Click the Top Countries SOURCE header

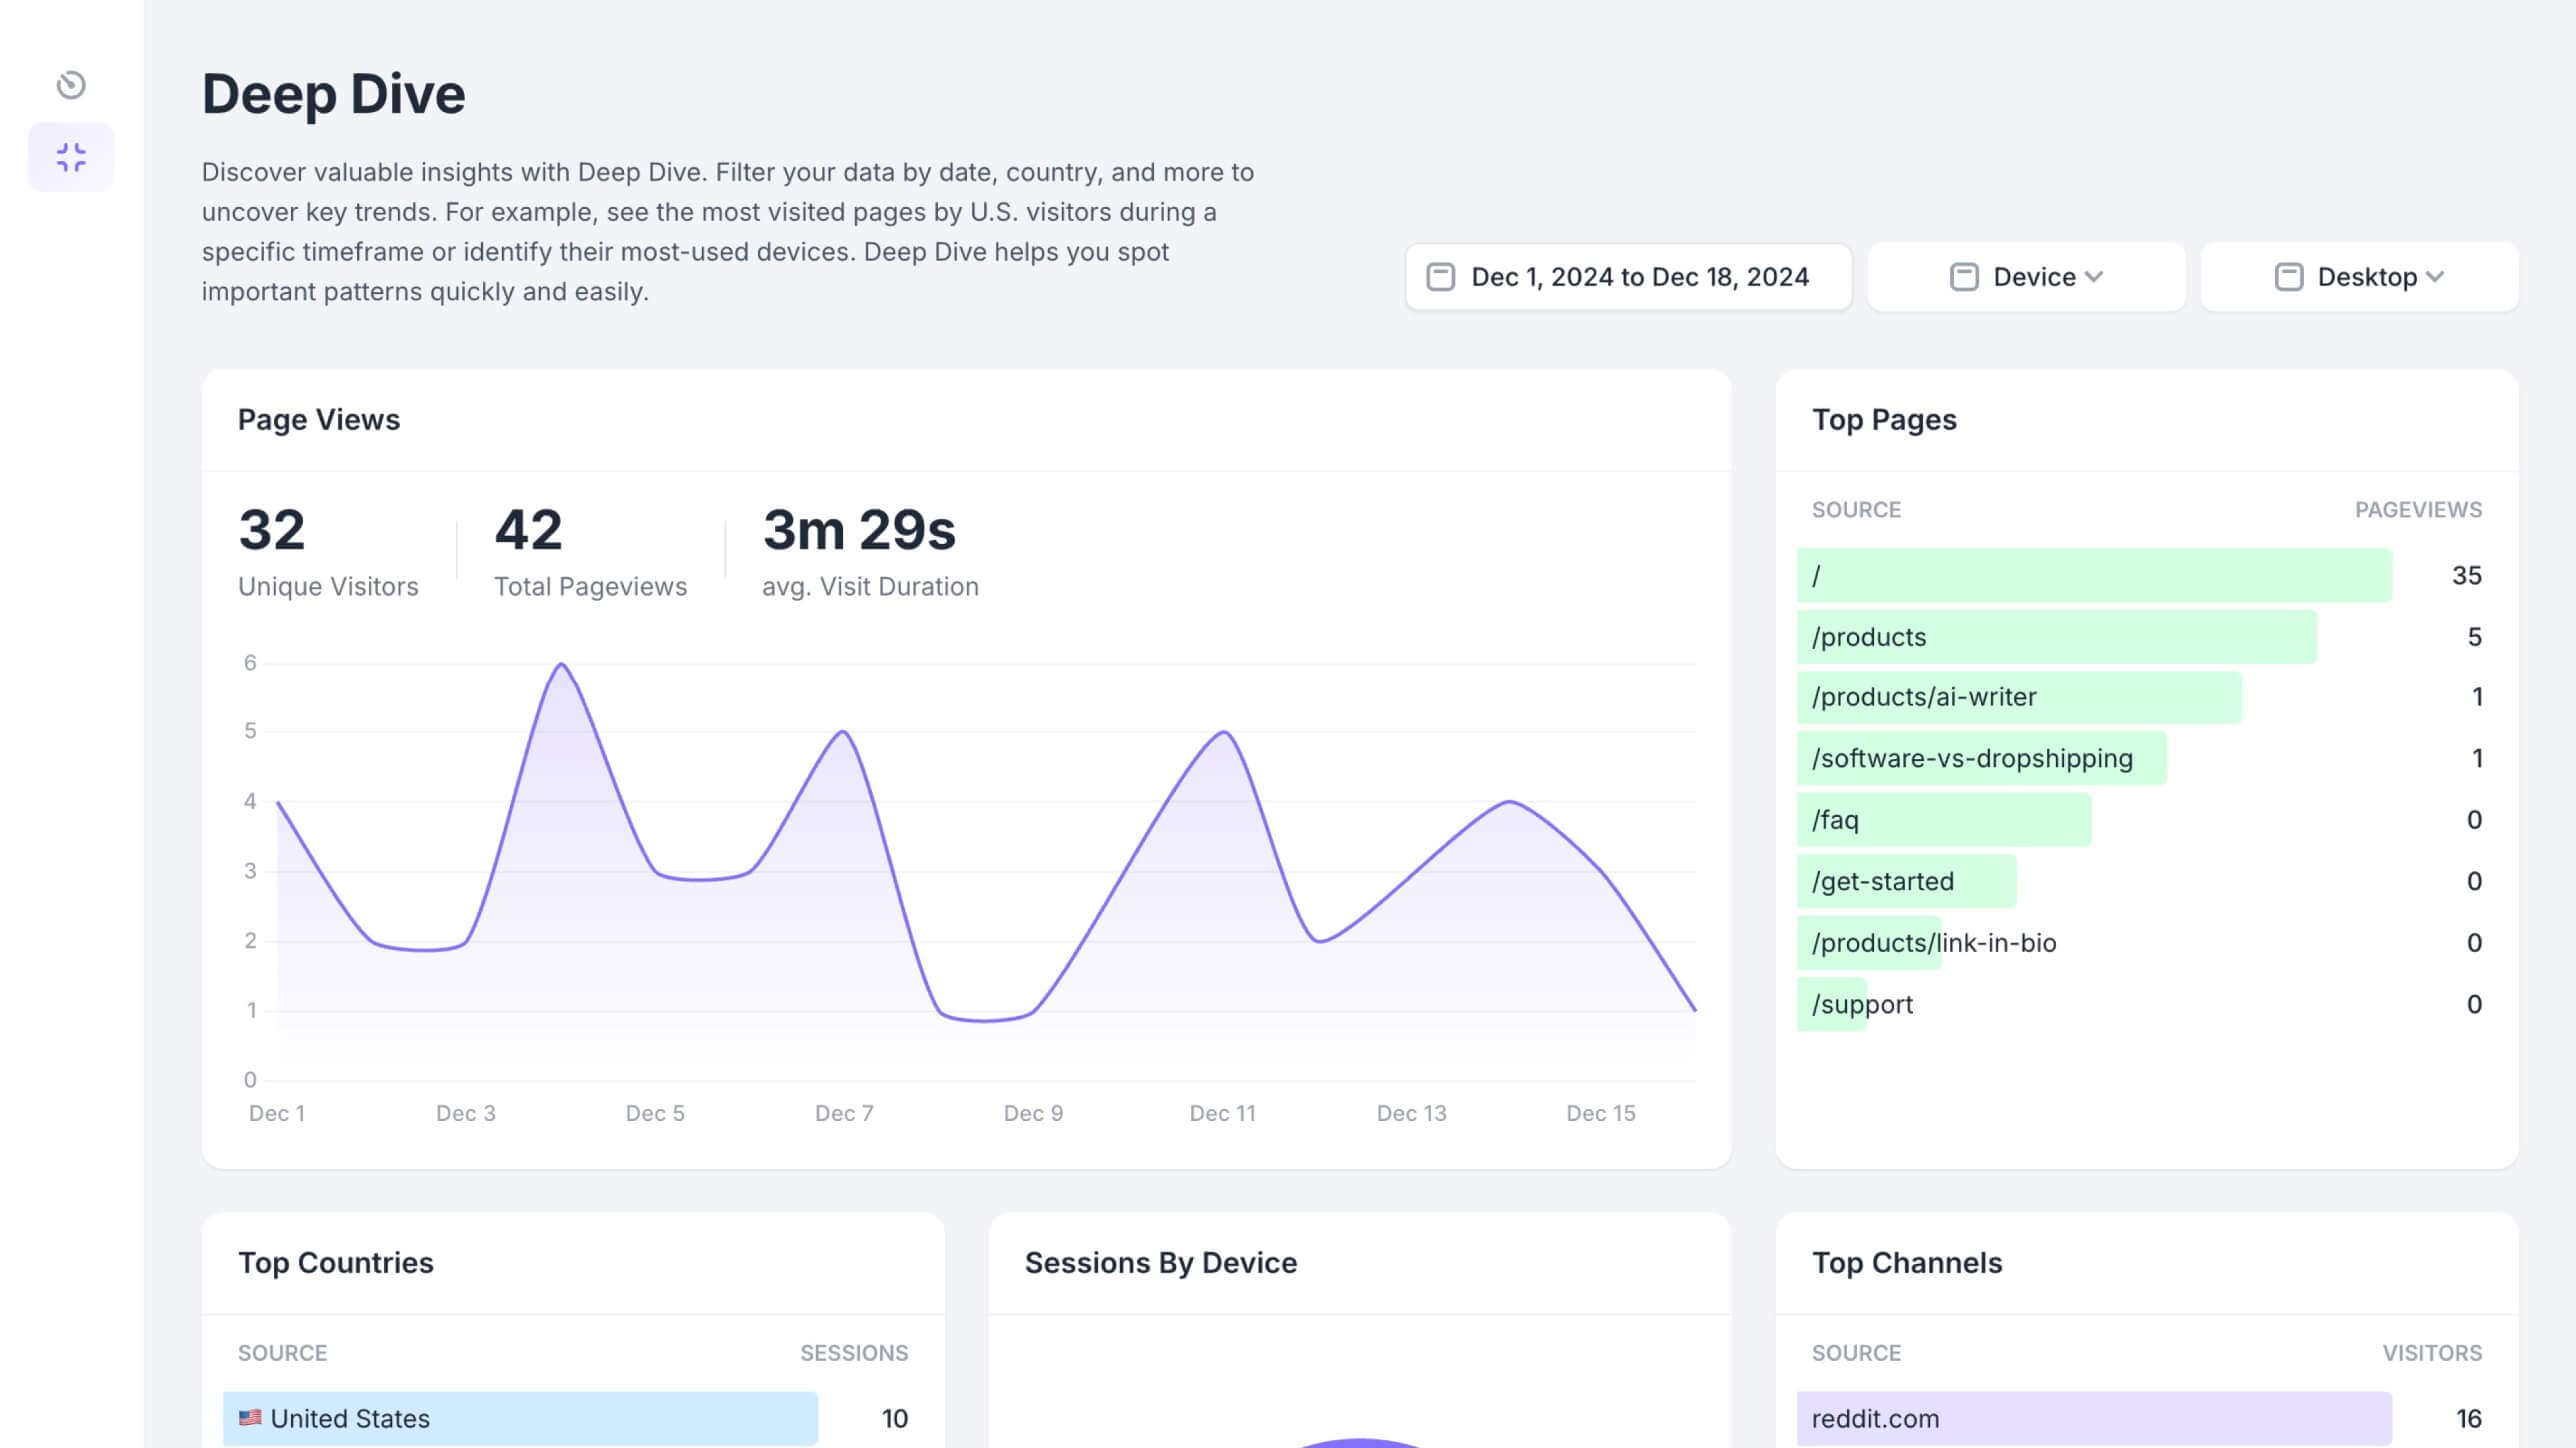[282, 1353]
